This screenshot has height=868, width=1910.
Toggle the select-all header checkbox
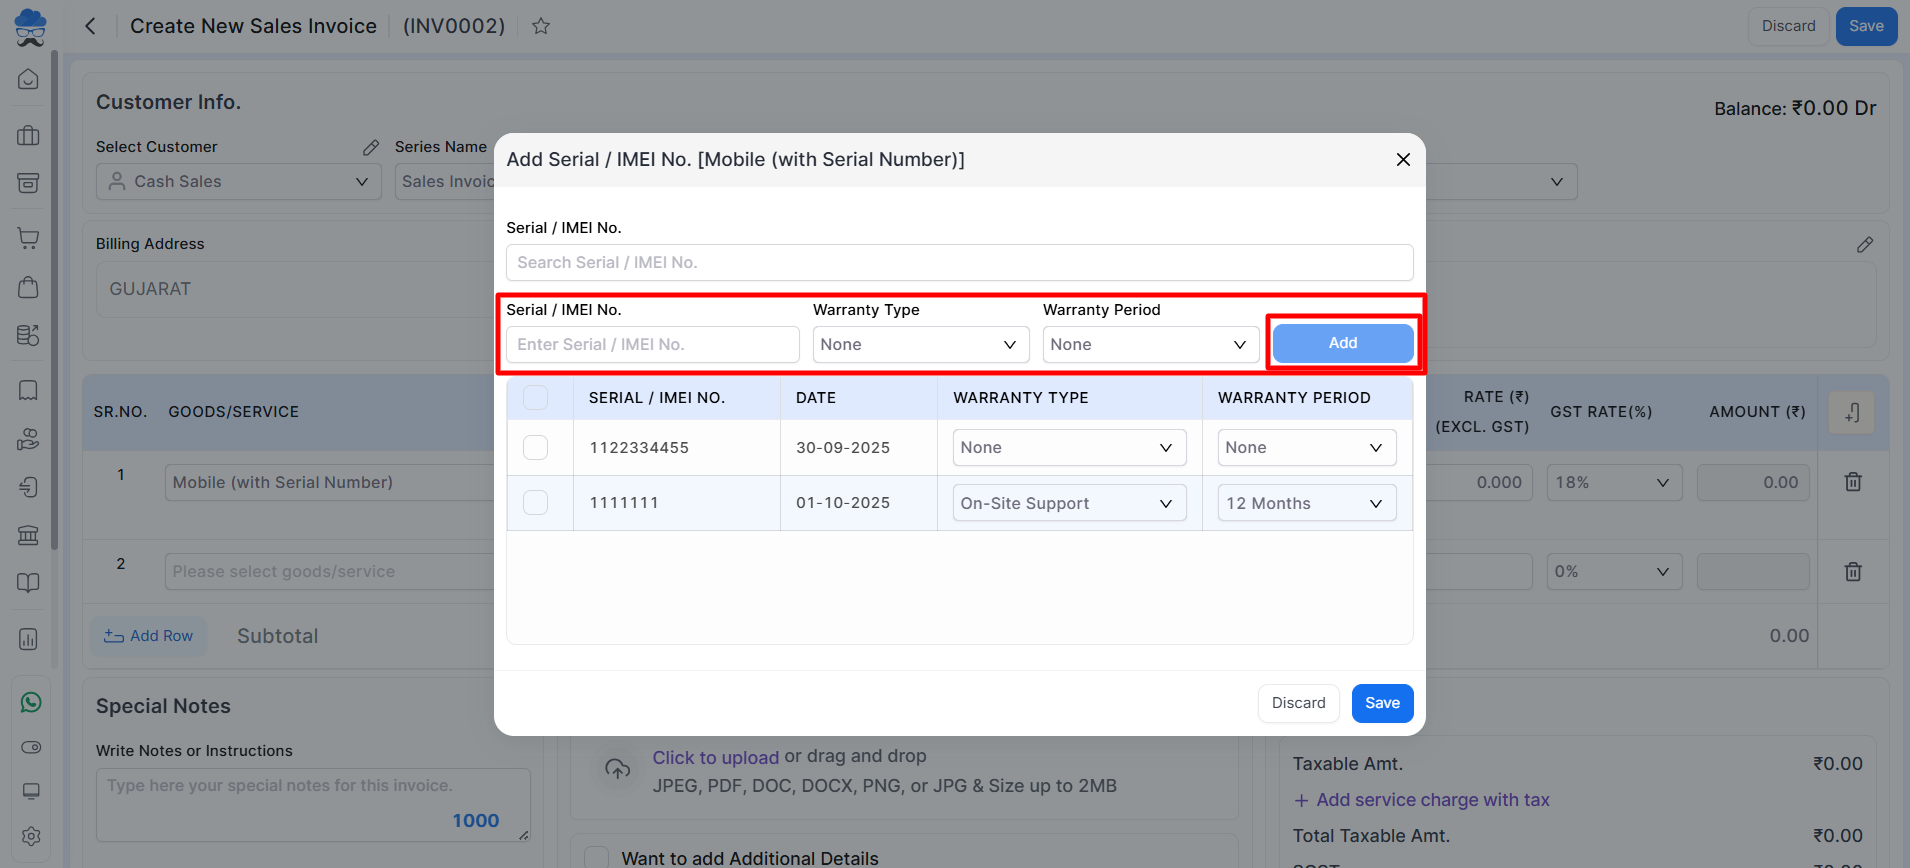point(536,398)
